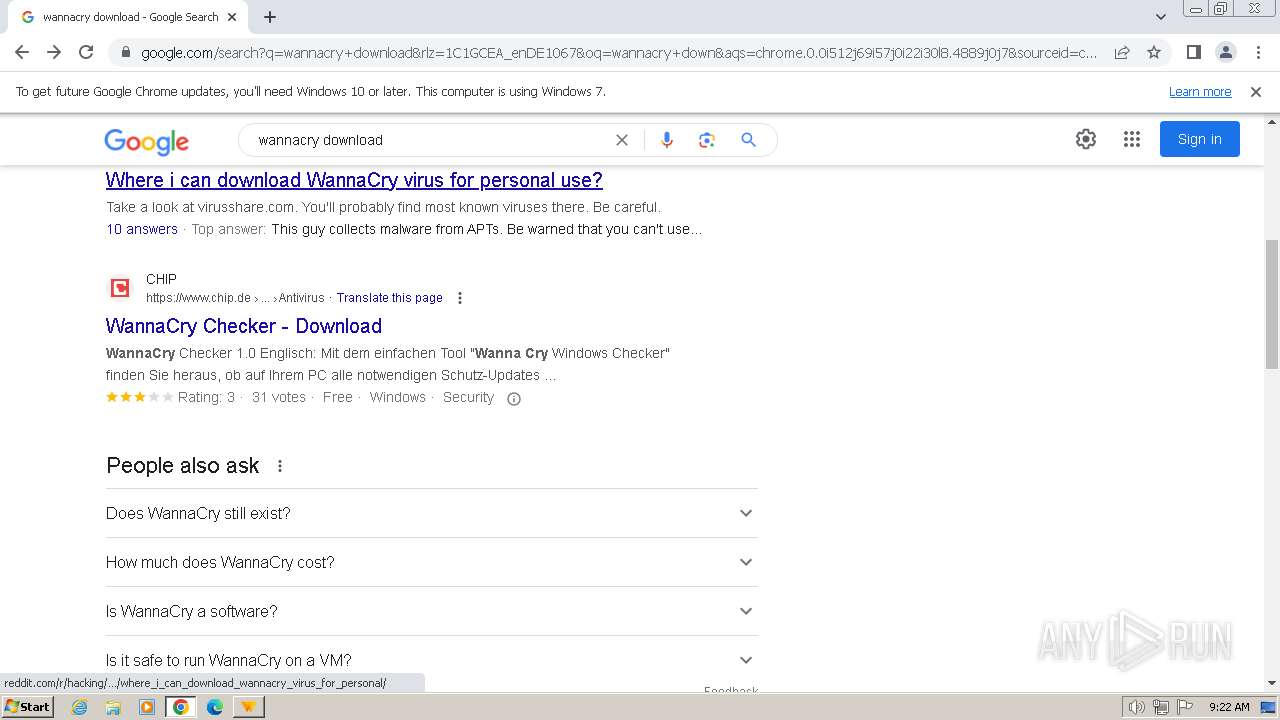Go forward to the next page
Viewport: 1280px width, 720px height.
coord(54,52)
